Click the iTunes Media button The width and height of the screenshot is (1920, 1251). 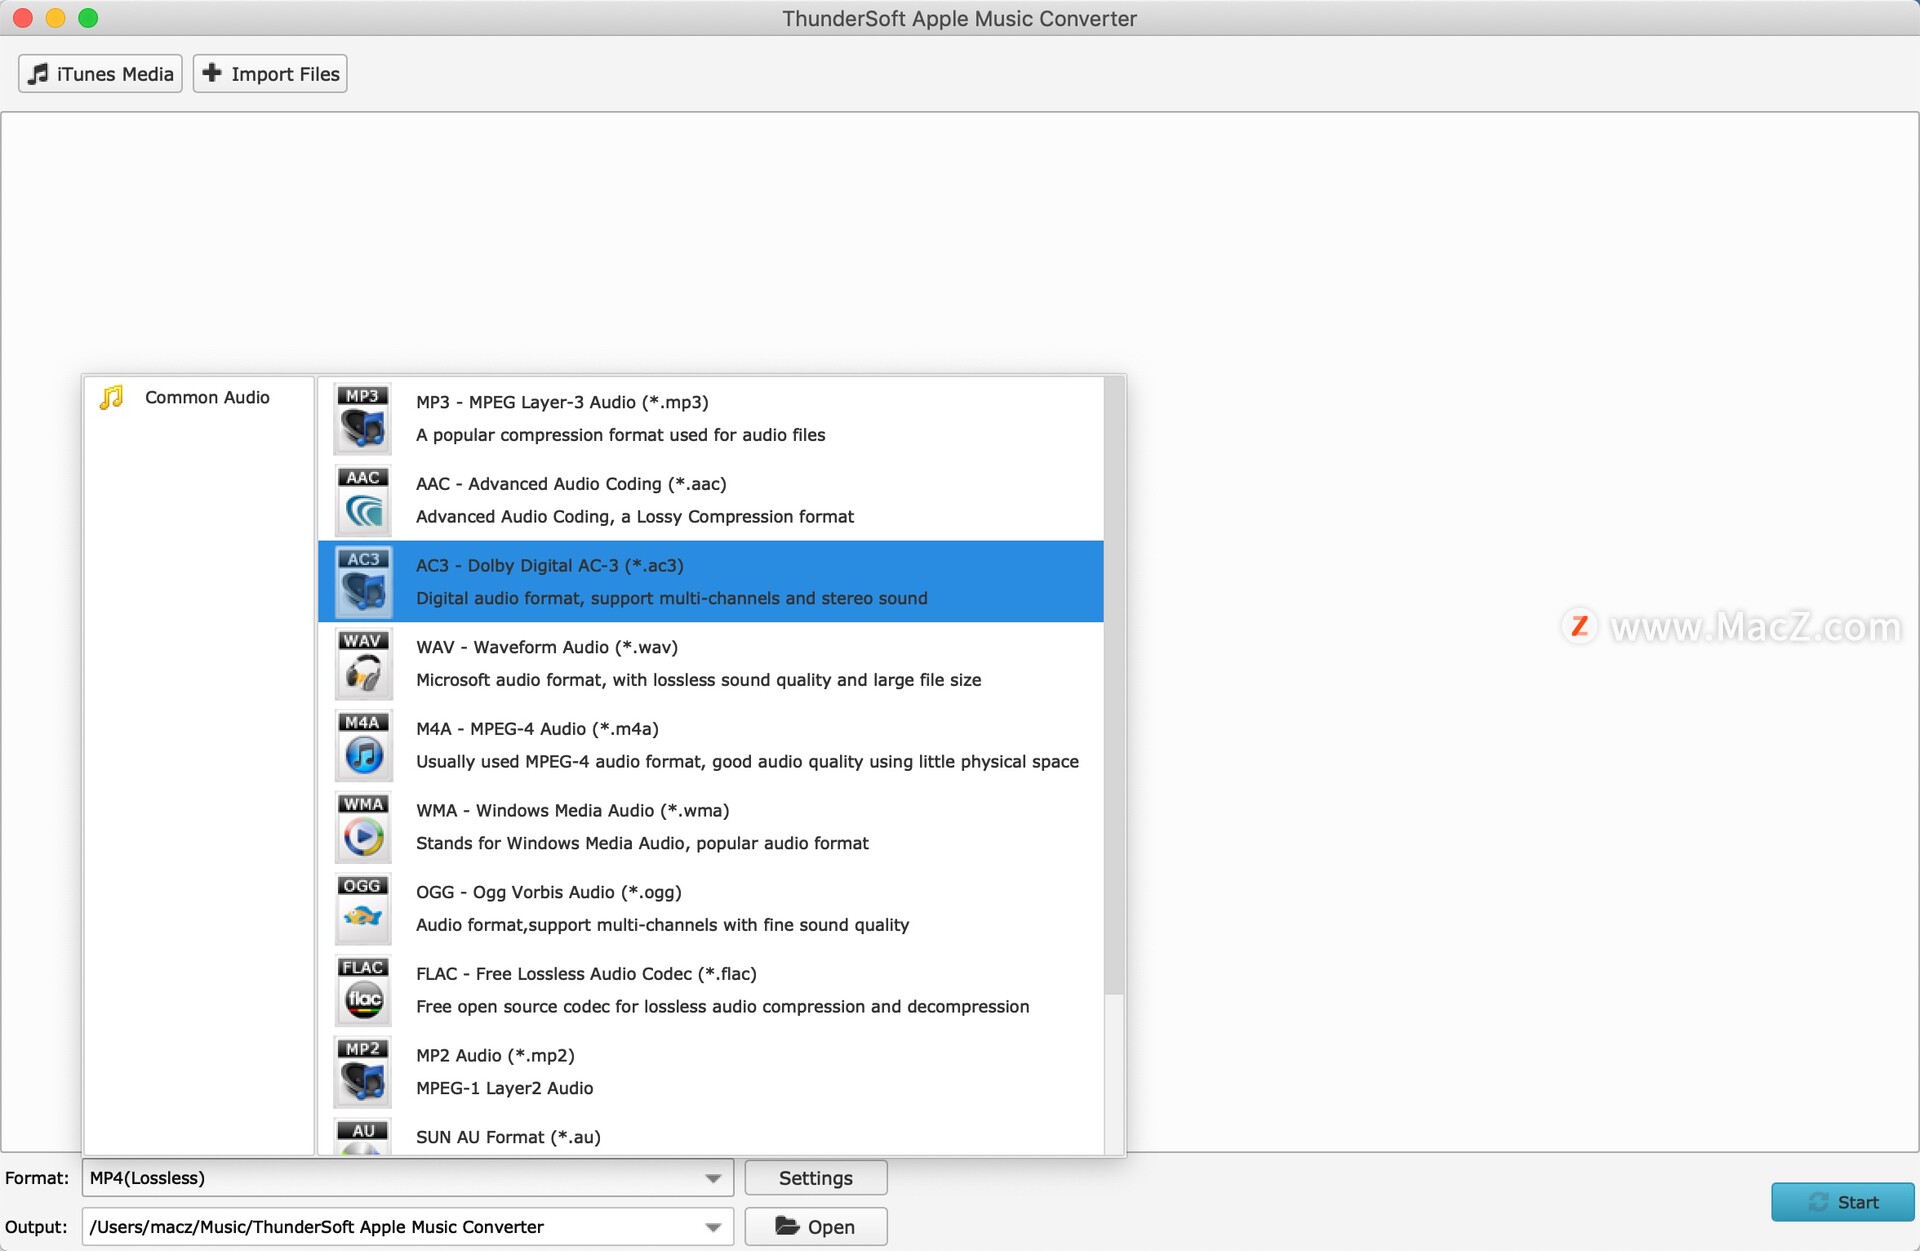pos(100,74)
